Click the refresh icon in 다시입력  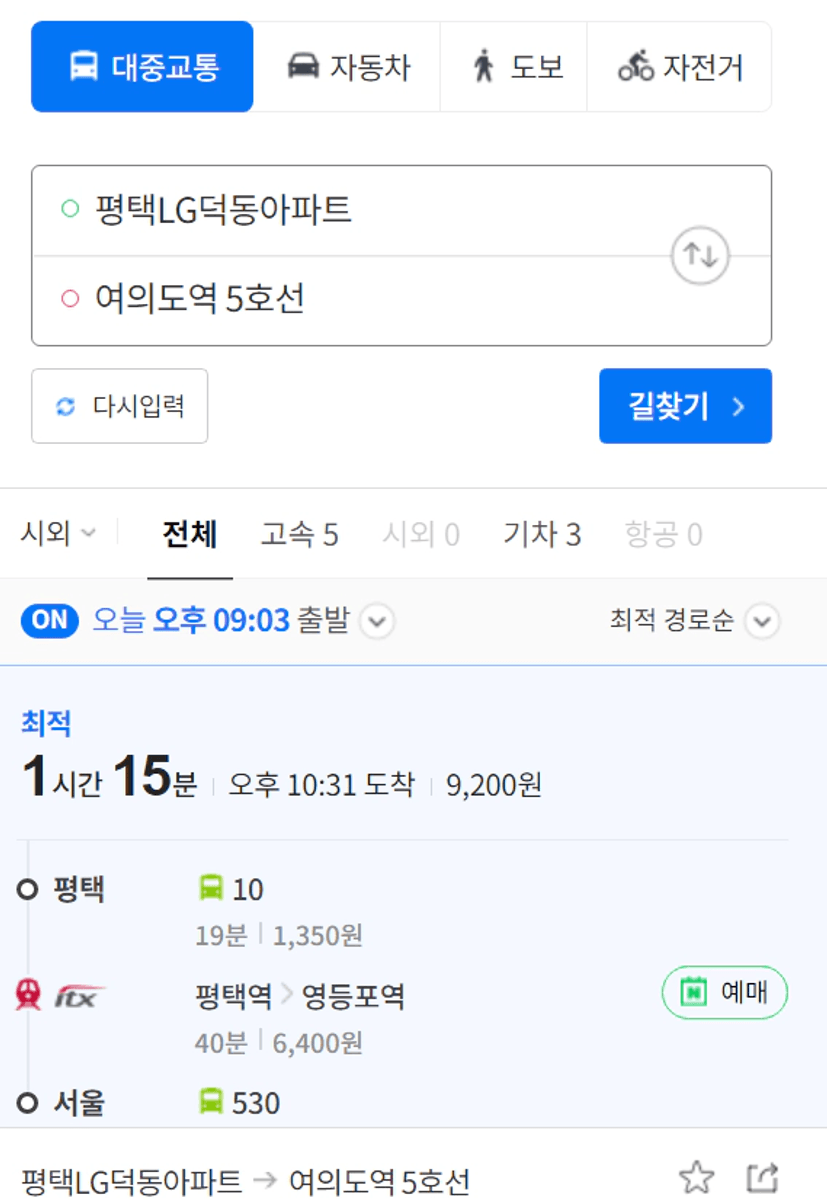point(66,407)
